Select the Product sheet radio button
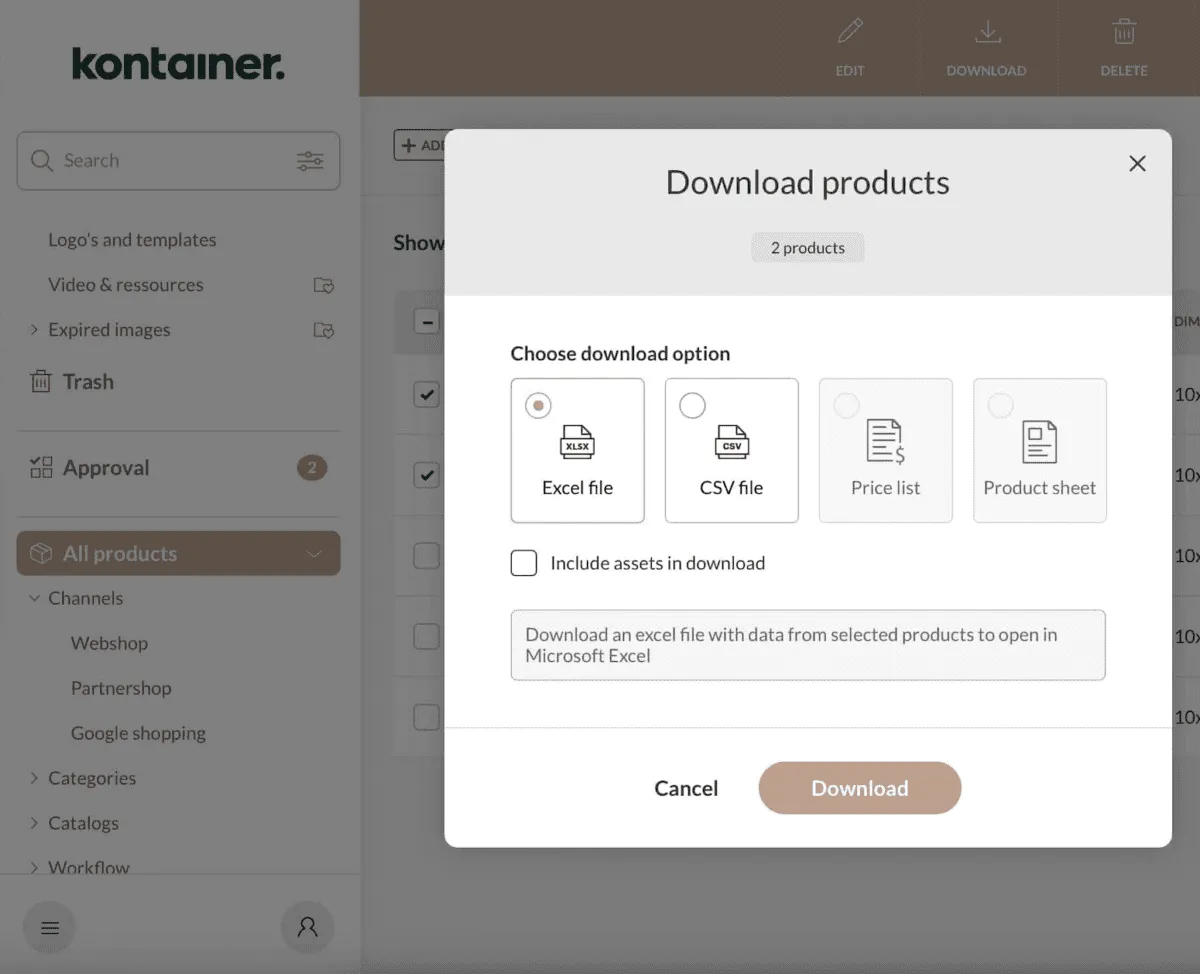Viewport: 1200px width, 974px height. [x=1000, y=405]
